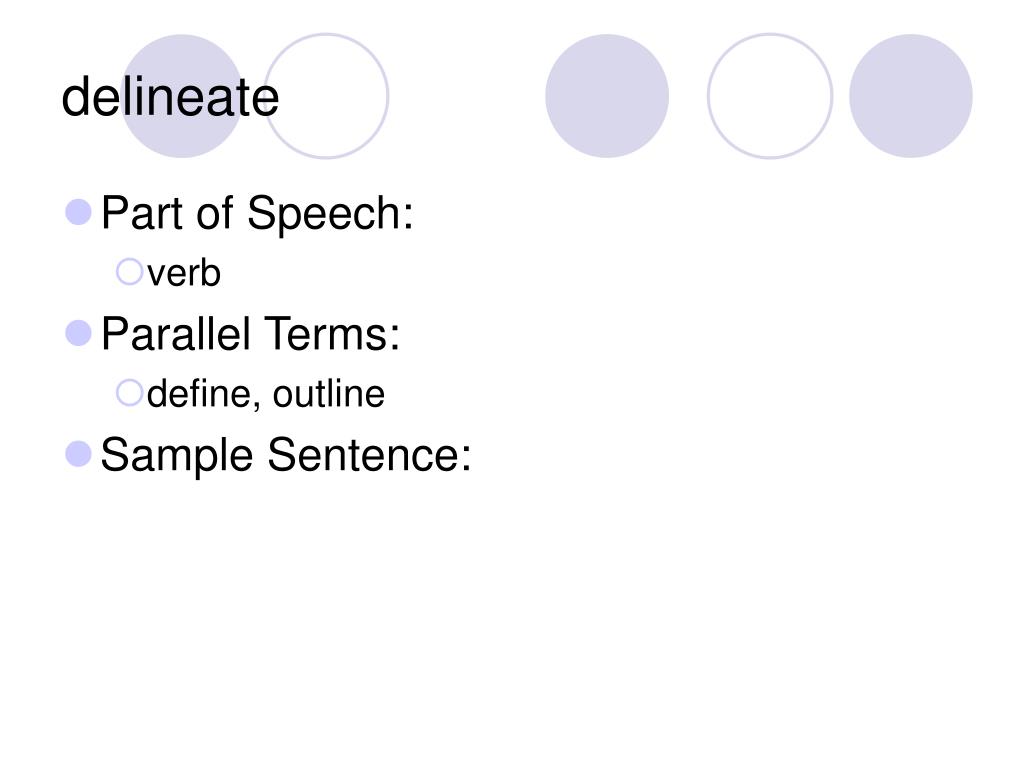Click the filled bullet before "Part of Speech:"

(78, 212)
